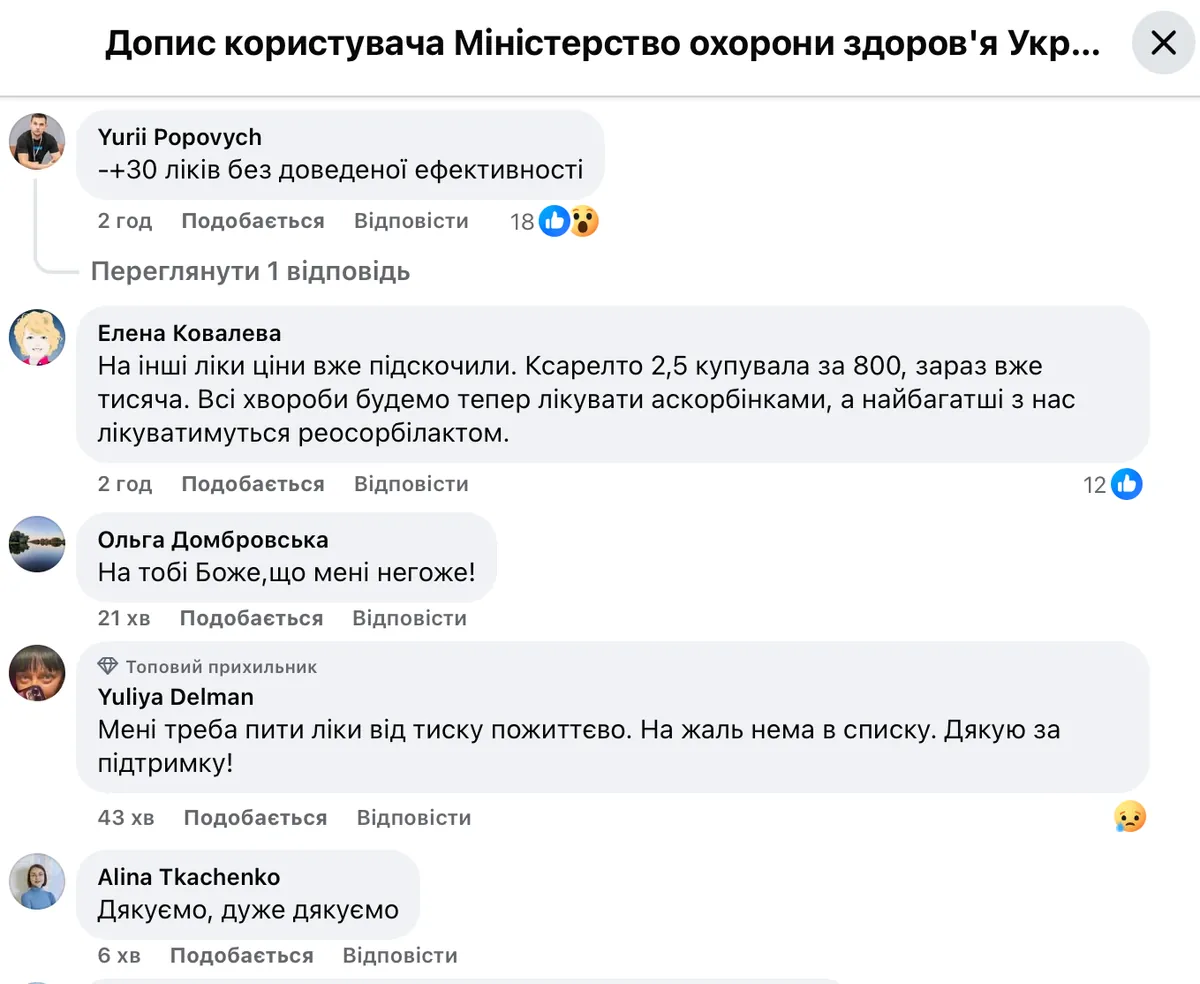Click Елена Ковалева's profile avatar

tap(37, 337)
